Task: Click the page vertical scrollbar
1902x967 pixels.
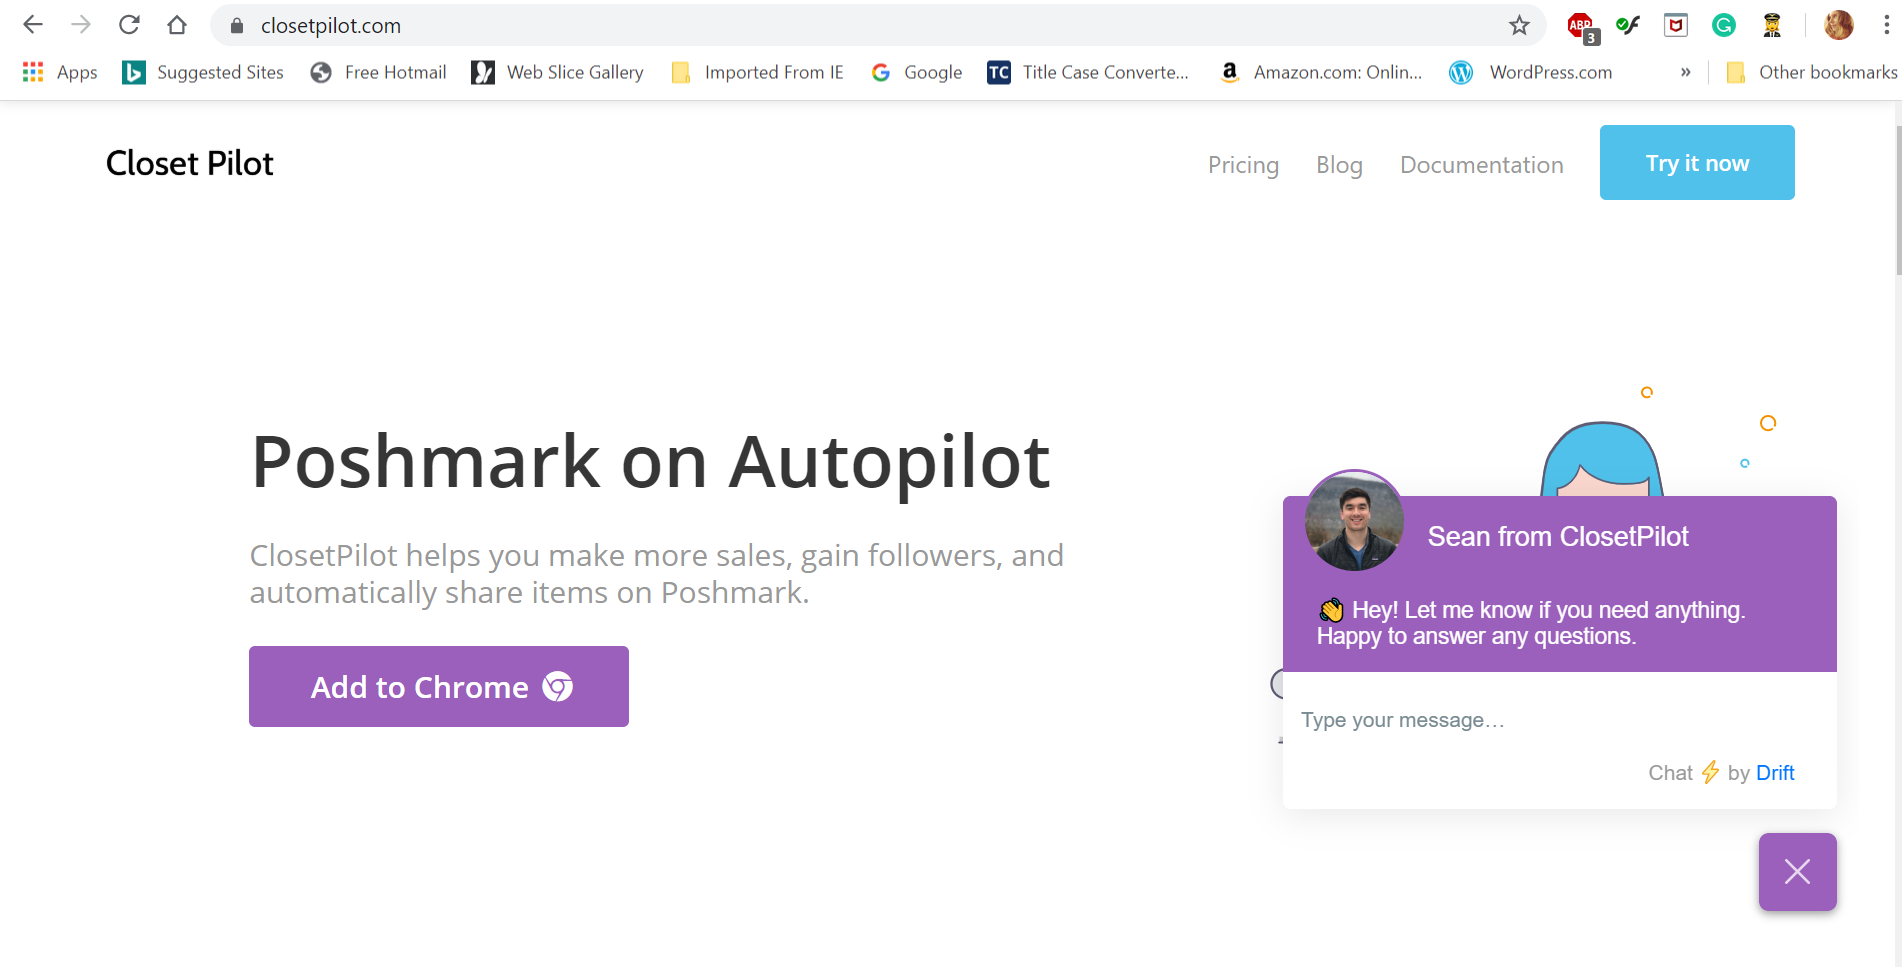Action: click(1898, 200)
